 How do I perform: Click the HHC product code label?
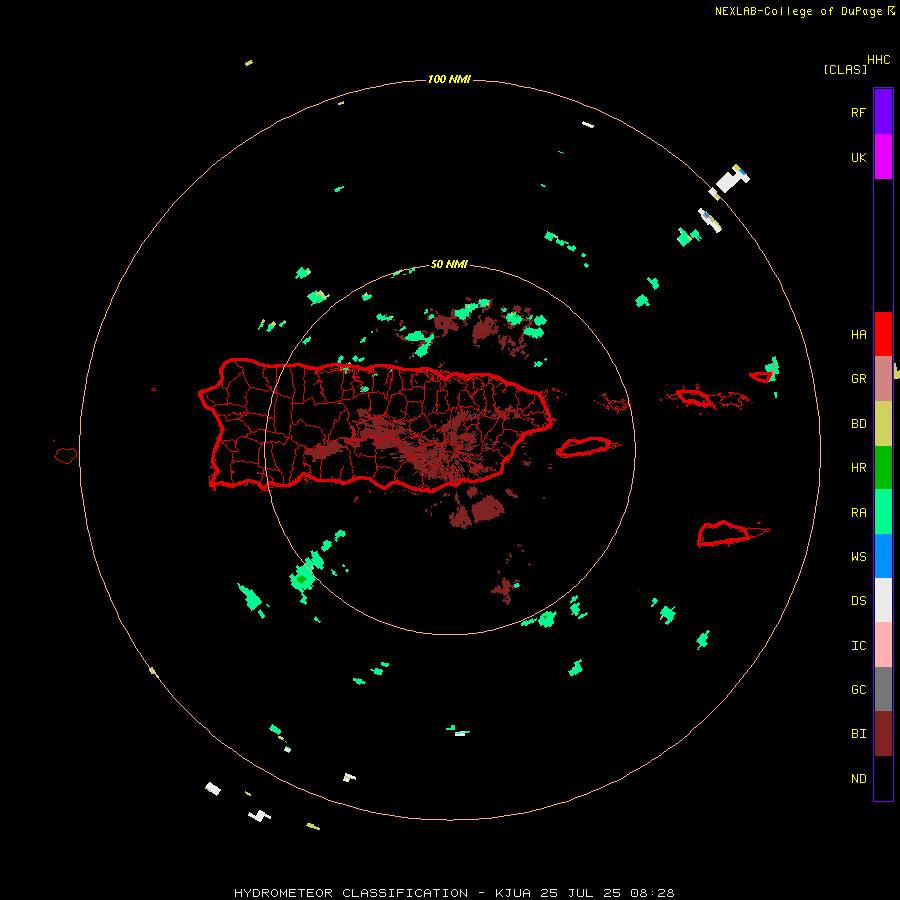[878, 60]
